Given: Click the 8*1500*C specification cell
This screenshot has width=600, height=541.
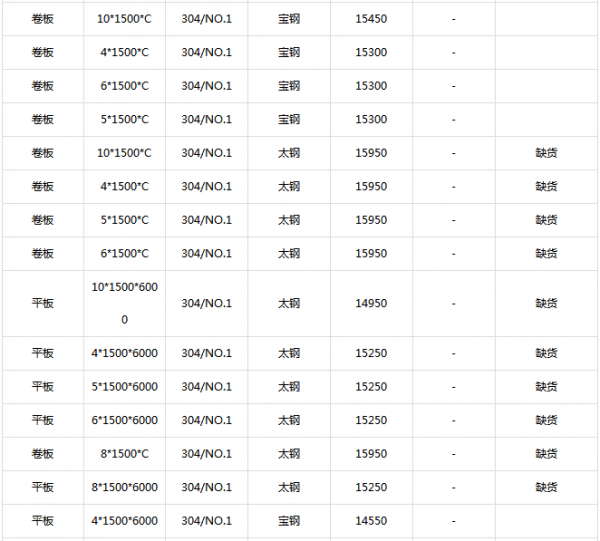Looking at the screenshot, I should tap(124, 454).
